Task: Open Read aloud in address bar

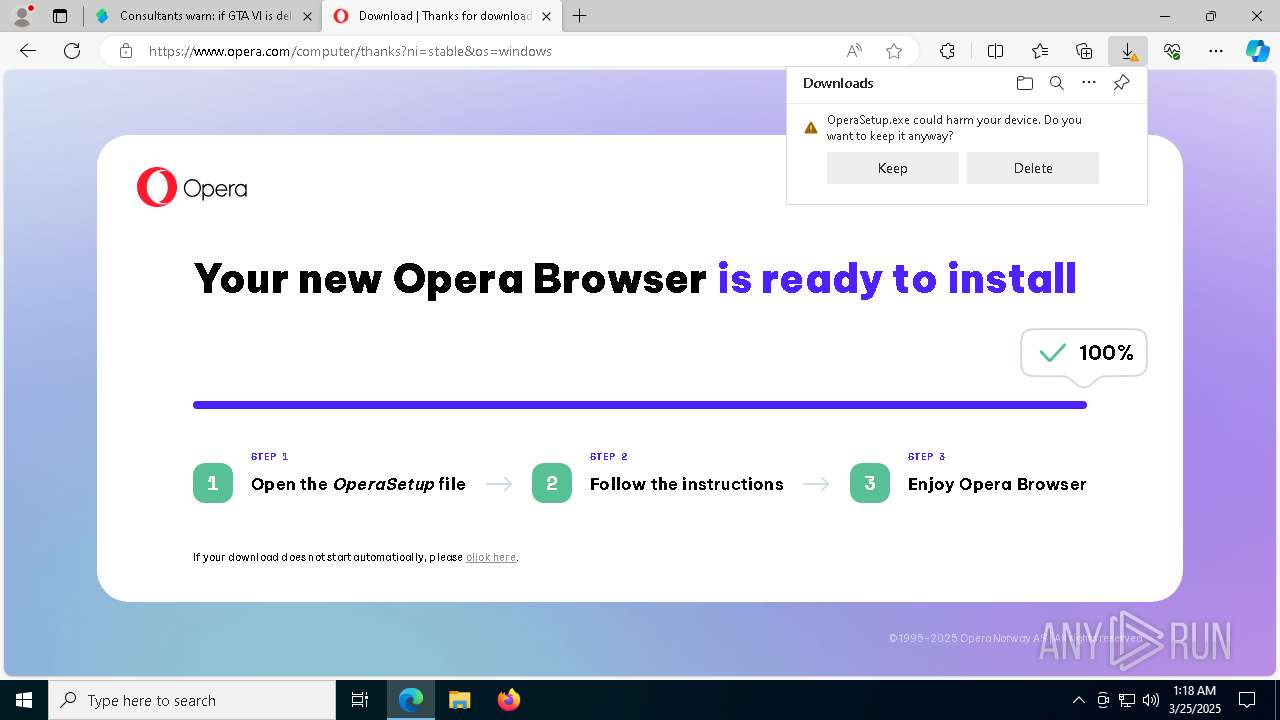Action: [x=854, y=51]
